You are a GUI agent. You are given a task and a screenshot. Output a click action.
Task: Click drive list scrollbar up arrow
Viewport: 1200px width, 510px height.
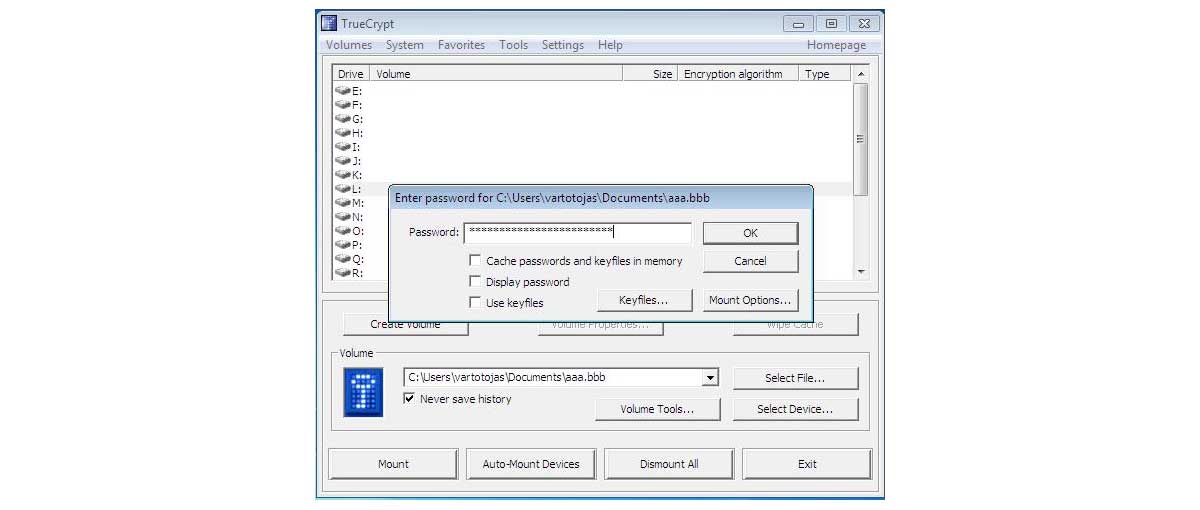[861, 74]
